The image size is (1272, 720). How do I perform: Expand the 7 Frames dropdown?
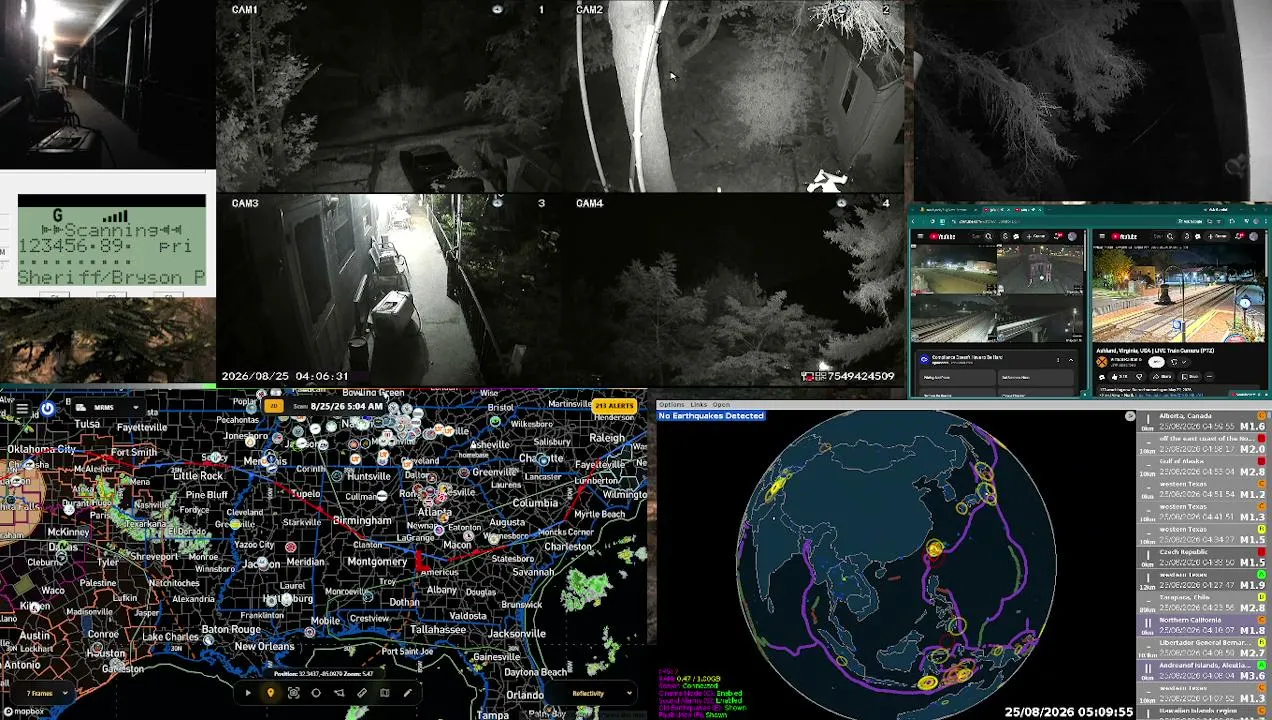tap(46, 693)
